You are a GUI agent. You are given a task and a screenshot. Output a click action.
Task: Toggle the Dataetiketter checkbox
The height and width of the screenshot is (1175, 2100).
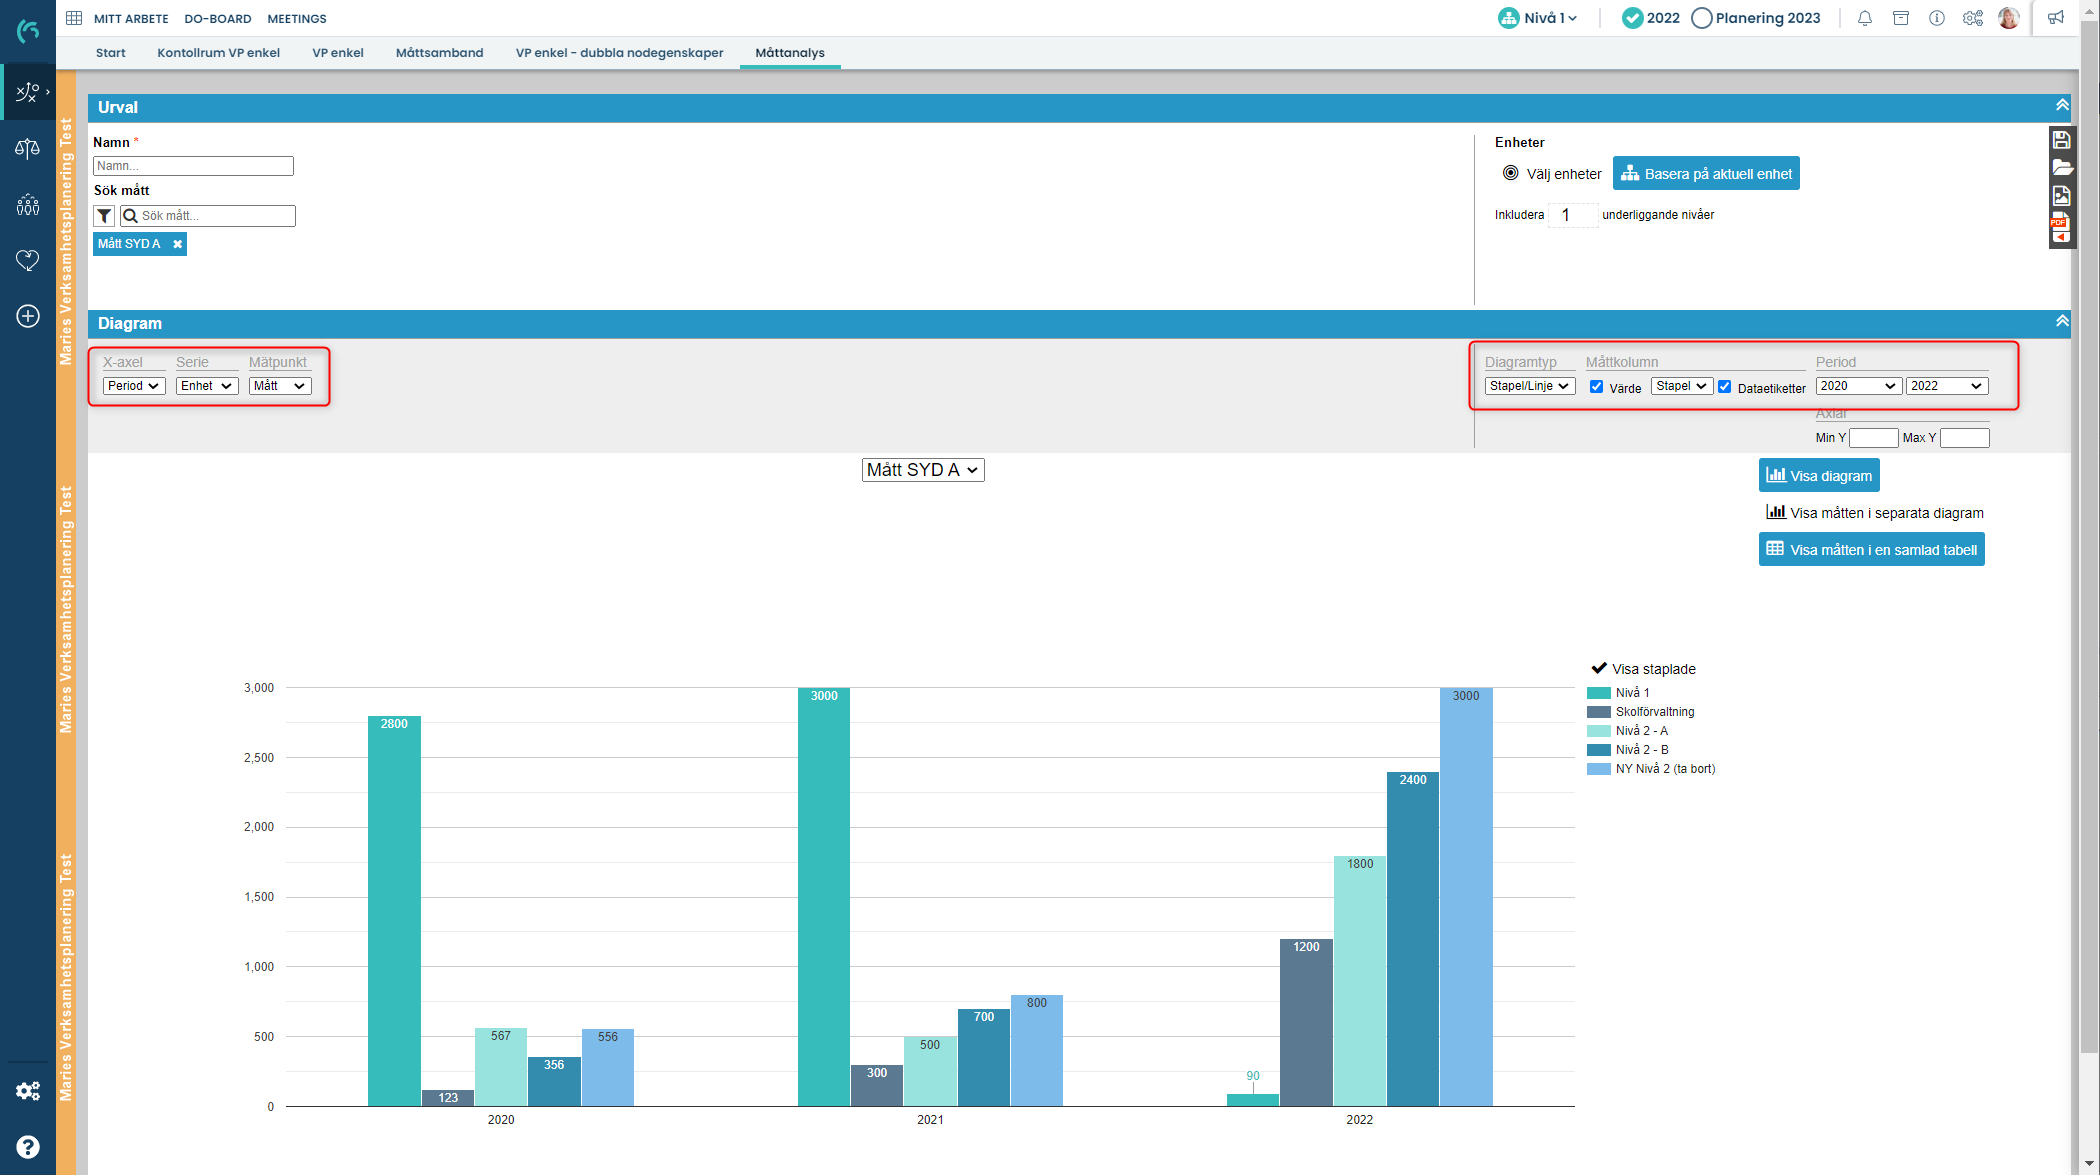[x=1725, y=387]
